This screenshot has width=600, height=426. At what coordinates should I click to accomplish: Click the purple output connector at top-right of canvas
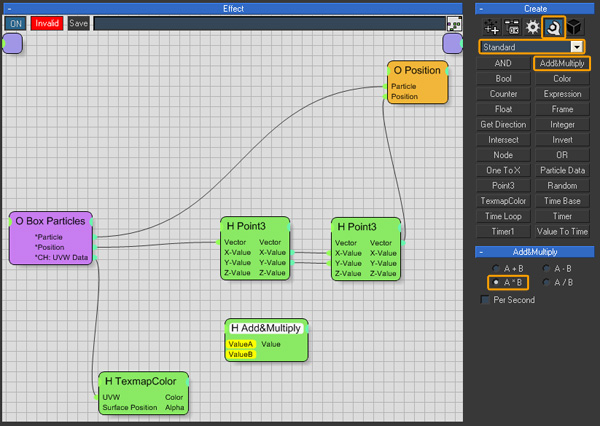(453, 43)
